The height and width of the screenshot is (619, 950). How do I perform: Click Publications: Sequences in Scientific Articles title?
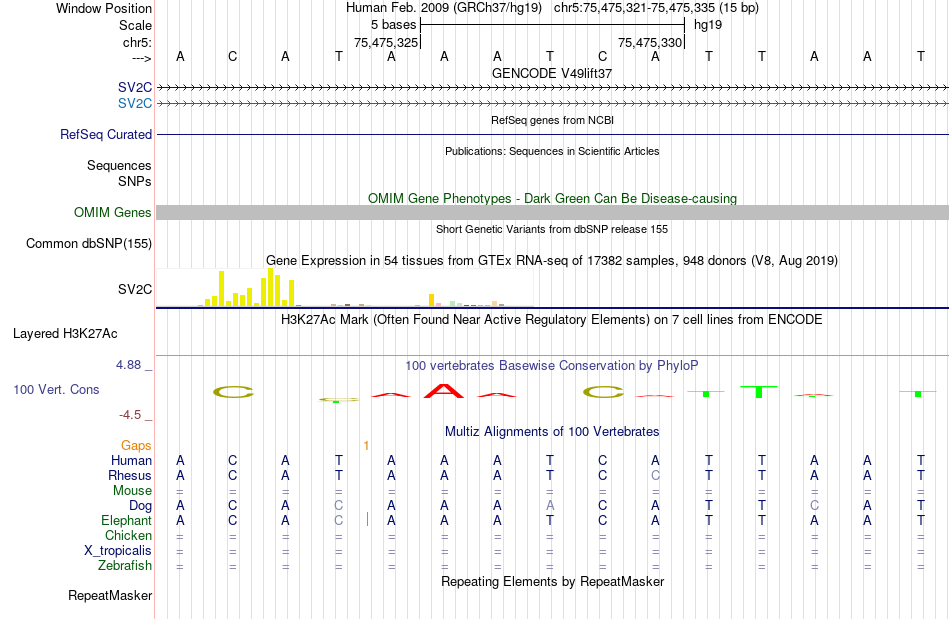(x=552, y=151)
